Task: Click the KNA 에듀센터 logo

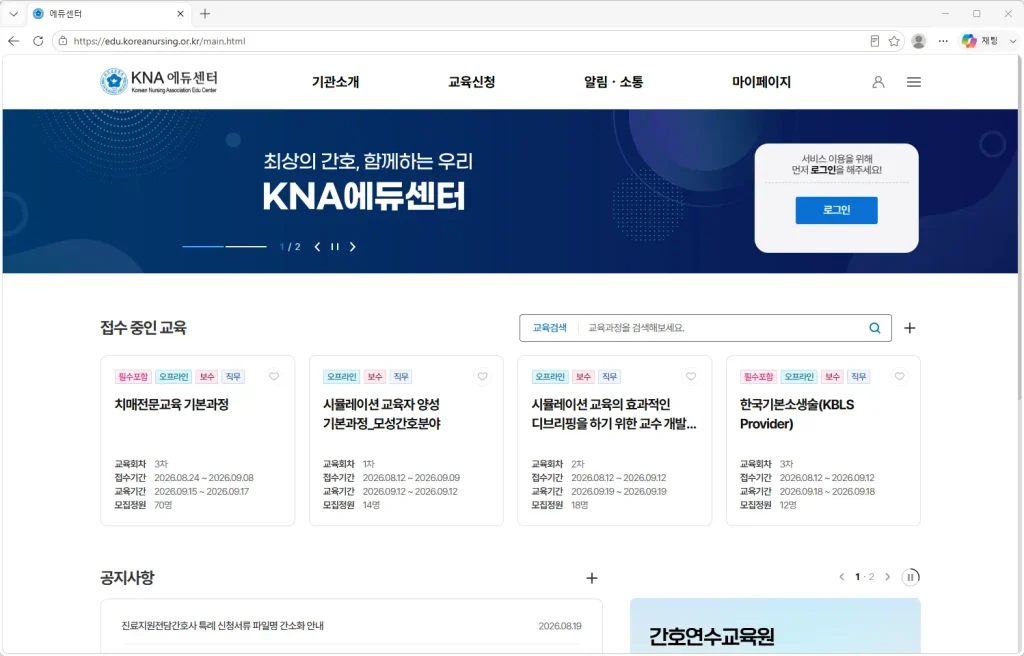Action: coord(159,82)
